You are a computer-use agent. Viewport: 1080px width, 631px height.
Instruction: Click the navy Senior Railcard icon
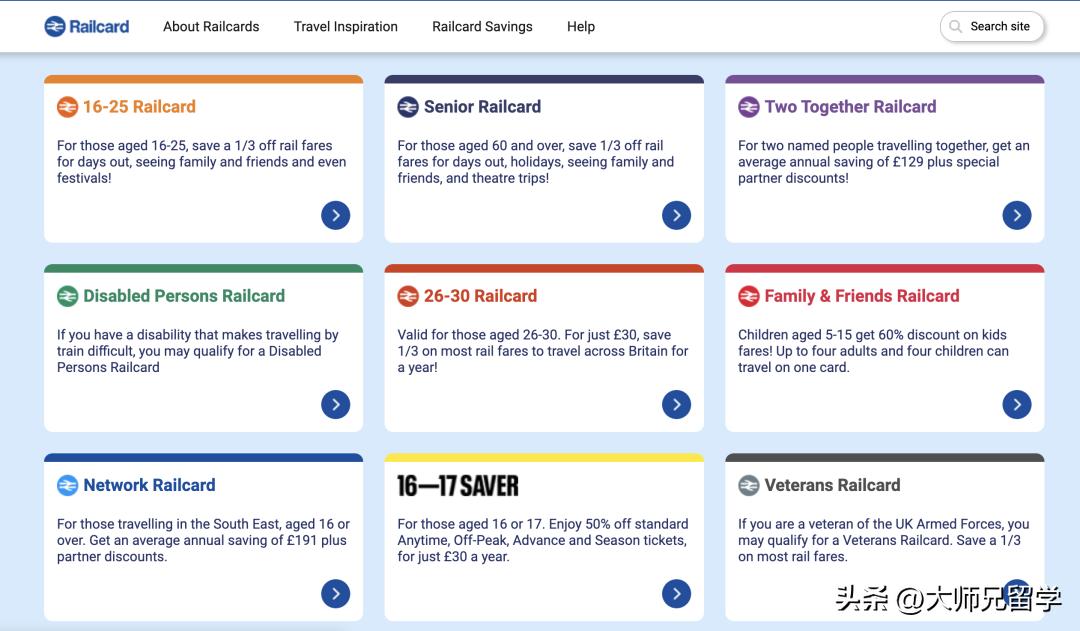tap(408, 107)
